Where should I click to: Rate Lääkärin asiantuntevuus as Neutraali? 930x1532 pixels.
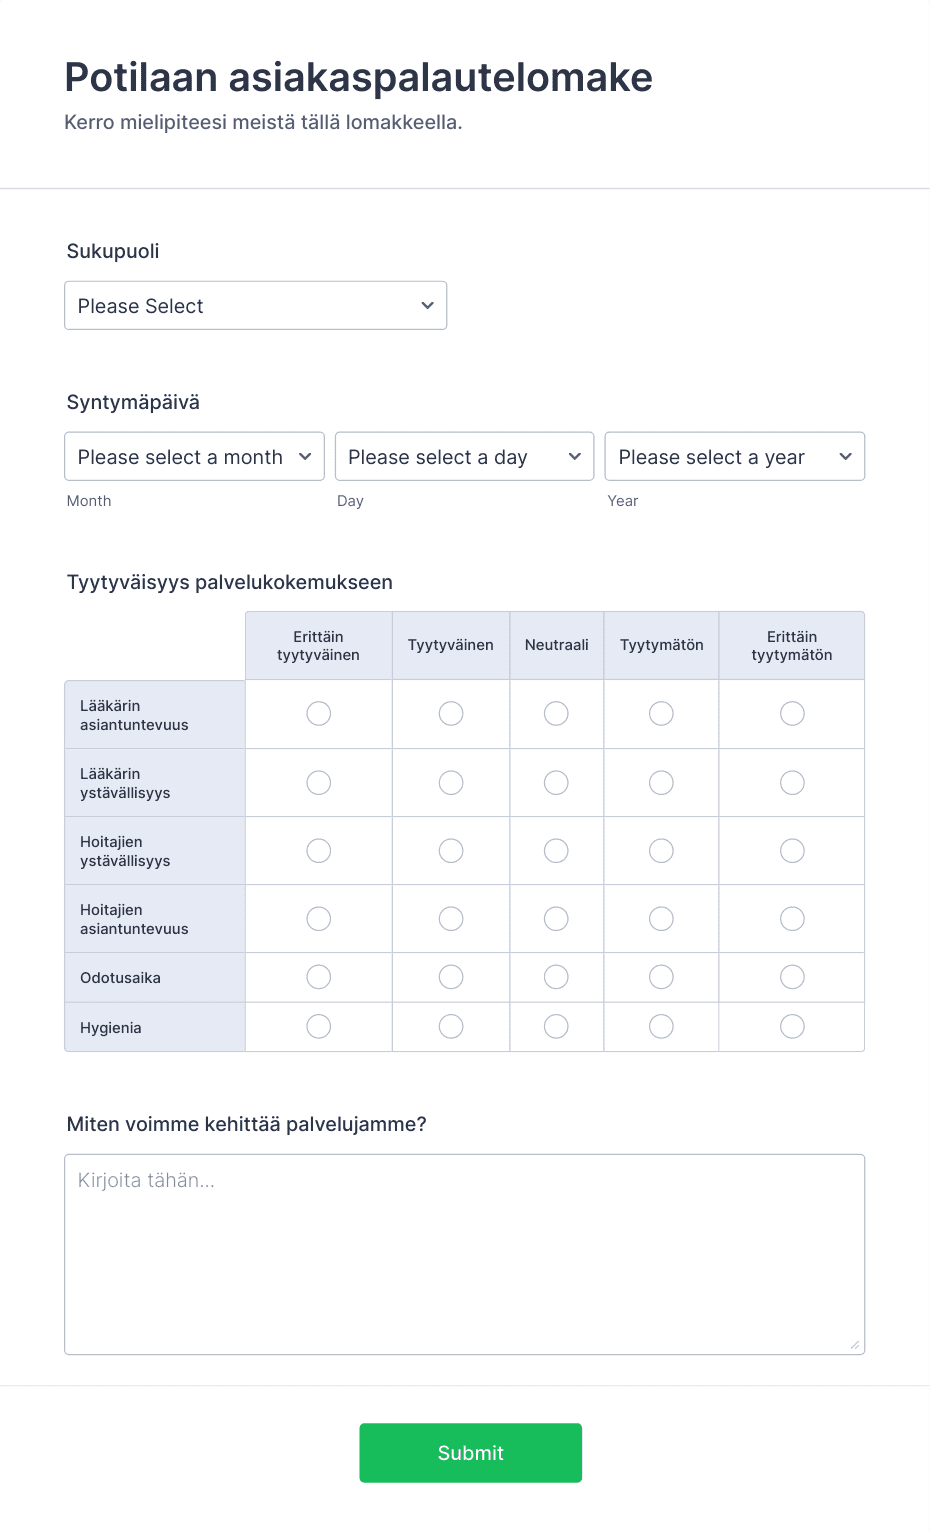click(556, 713)
